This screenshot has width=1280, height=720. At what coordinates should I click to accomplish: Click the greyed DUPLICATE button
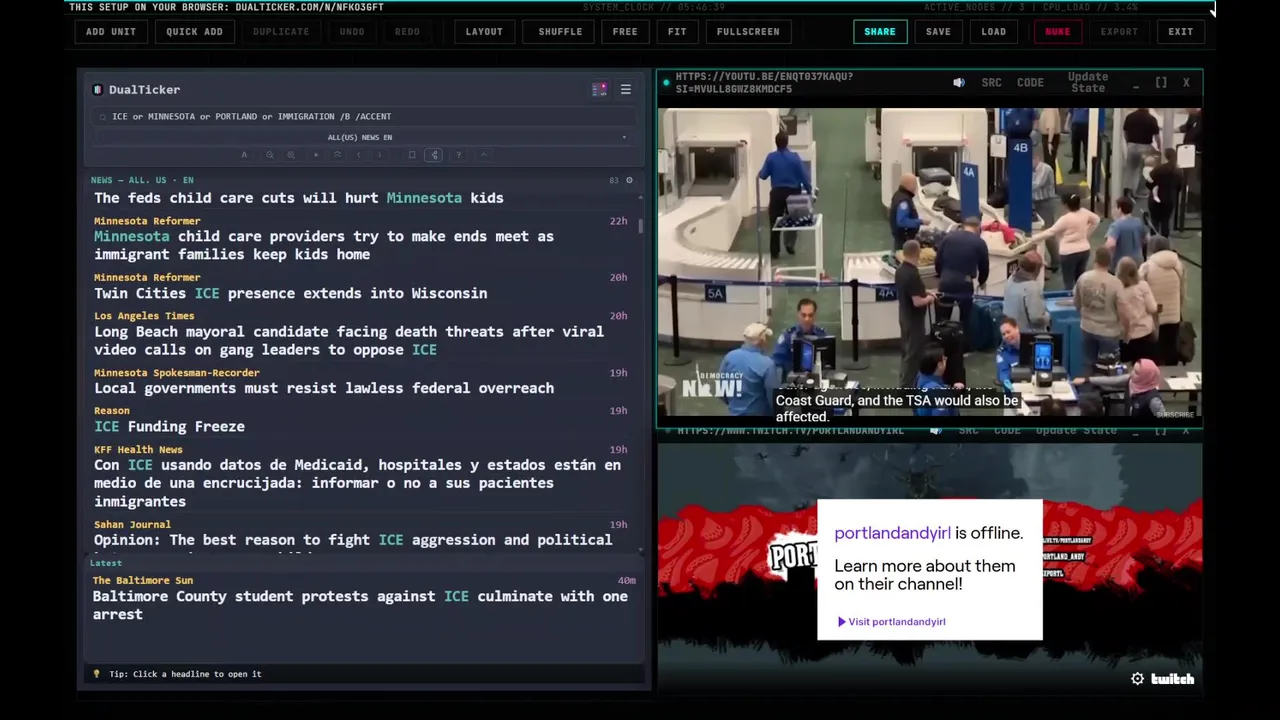coord(281,32)
